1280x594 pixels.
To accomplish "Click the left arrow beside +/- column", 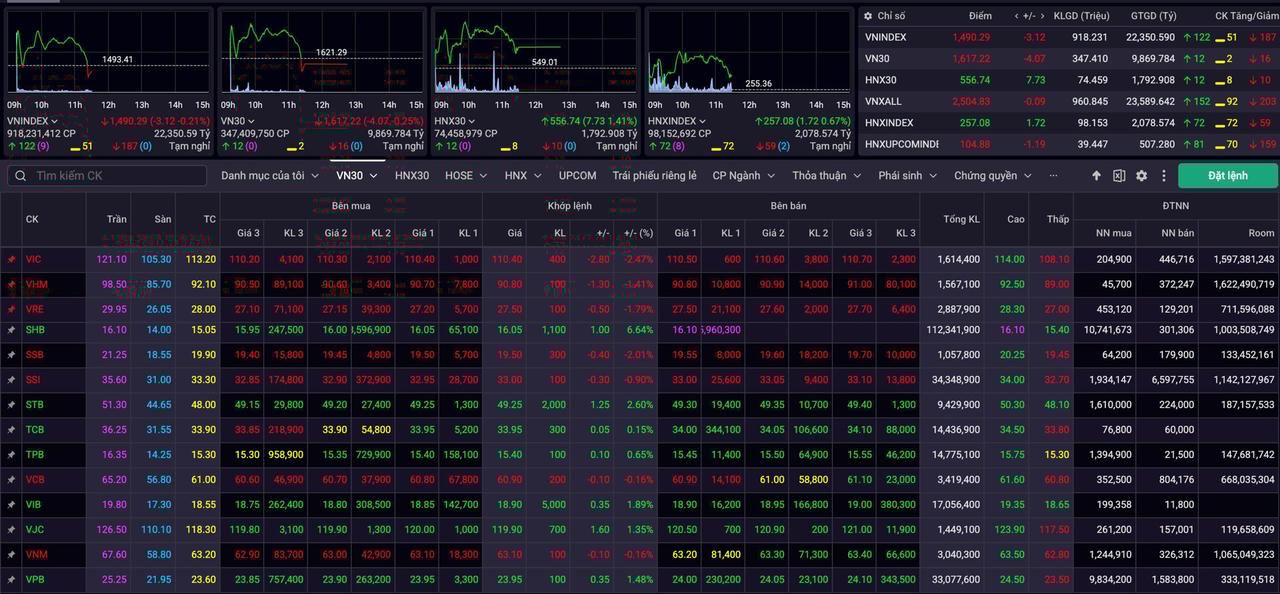I will pyautogui.click(x=1017, y=16).
